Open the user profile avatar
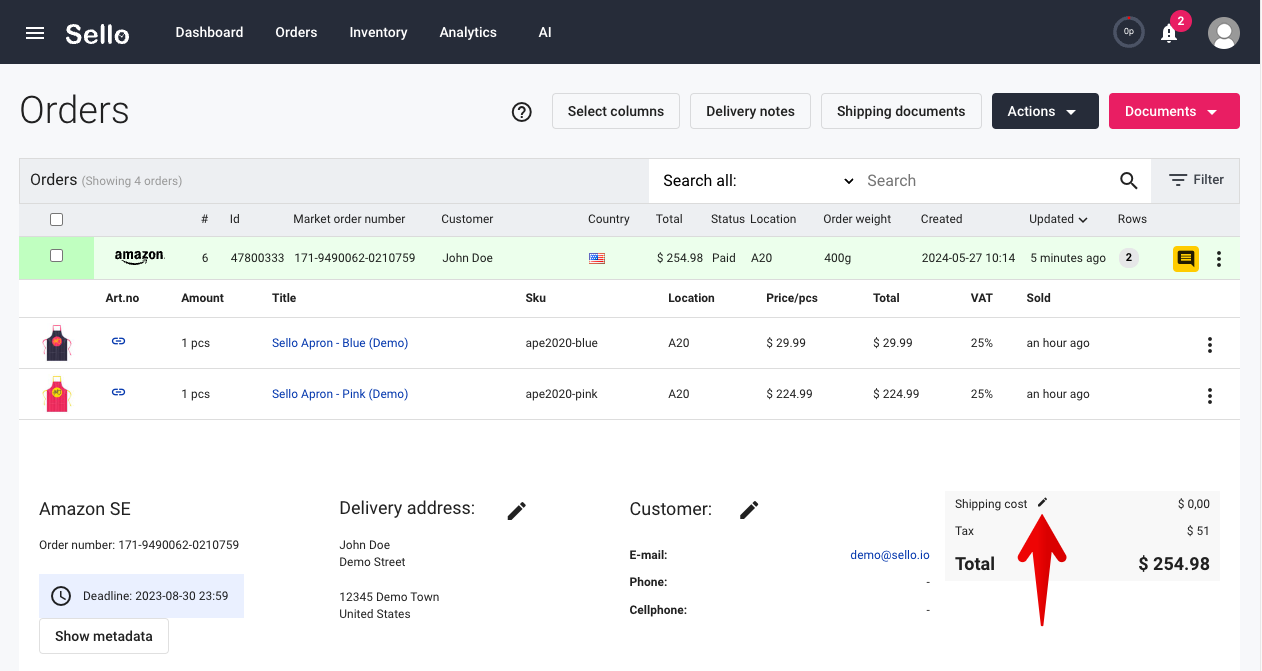Screen dimensions: 1262x671 pos(1224,33)
